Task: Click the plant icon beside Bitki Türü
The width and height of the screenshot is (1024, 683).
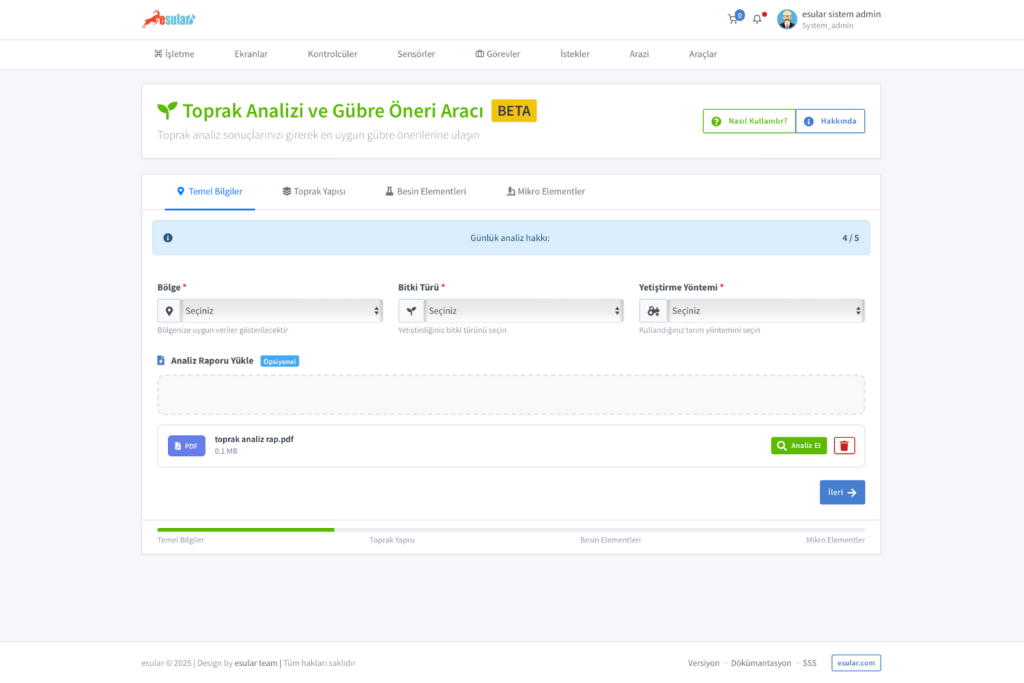Action: tap(411, 311)
